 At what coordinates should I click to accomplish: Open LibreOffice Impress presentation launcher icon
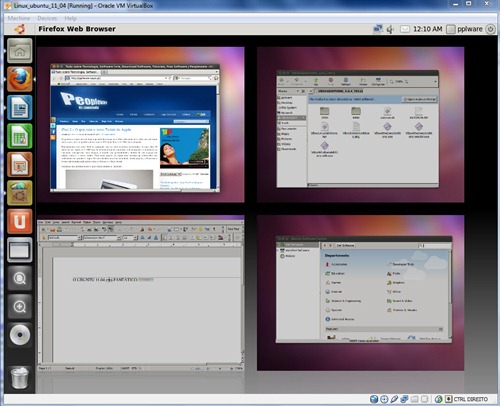[20, 165]
